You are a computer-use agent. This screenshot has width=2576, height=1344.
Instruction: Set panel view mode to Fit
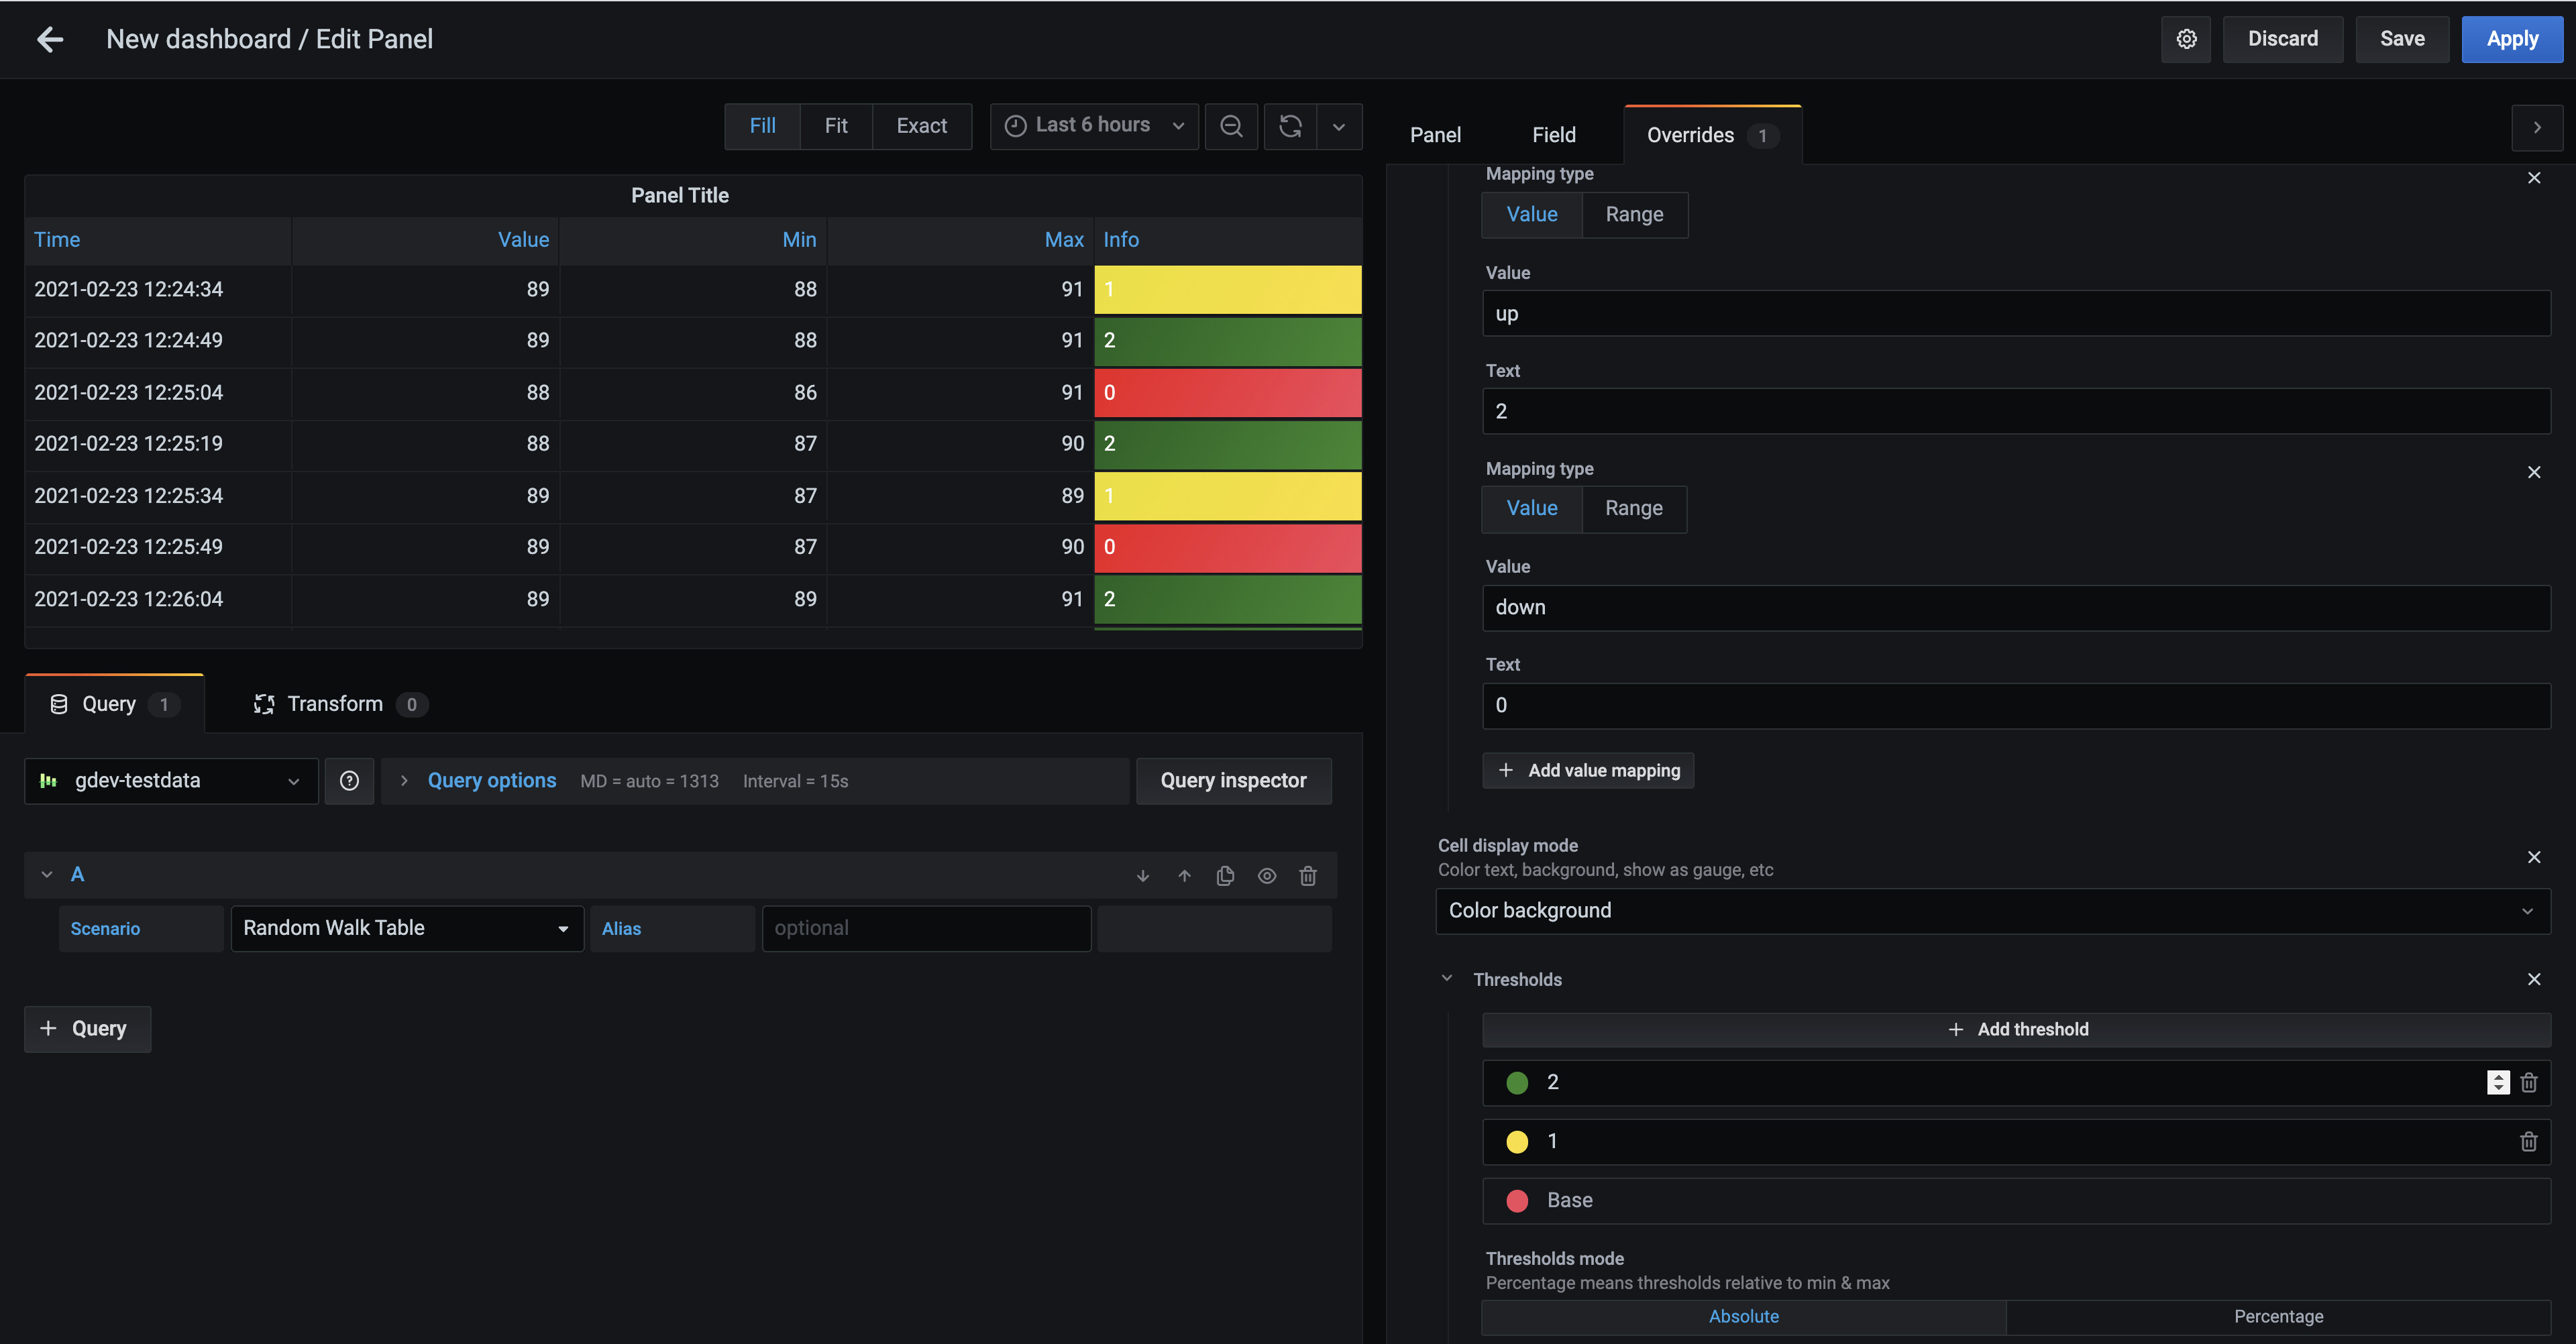click(x=835, y=126)
